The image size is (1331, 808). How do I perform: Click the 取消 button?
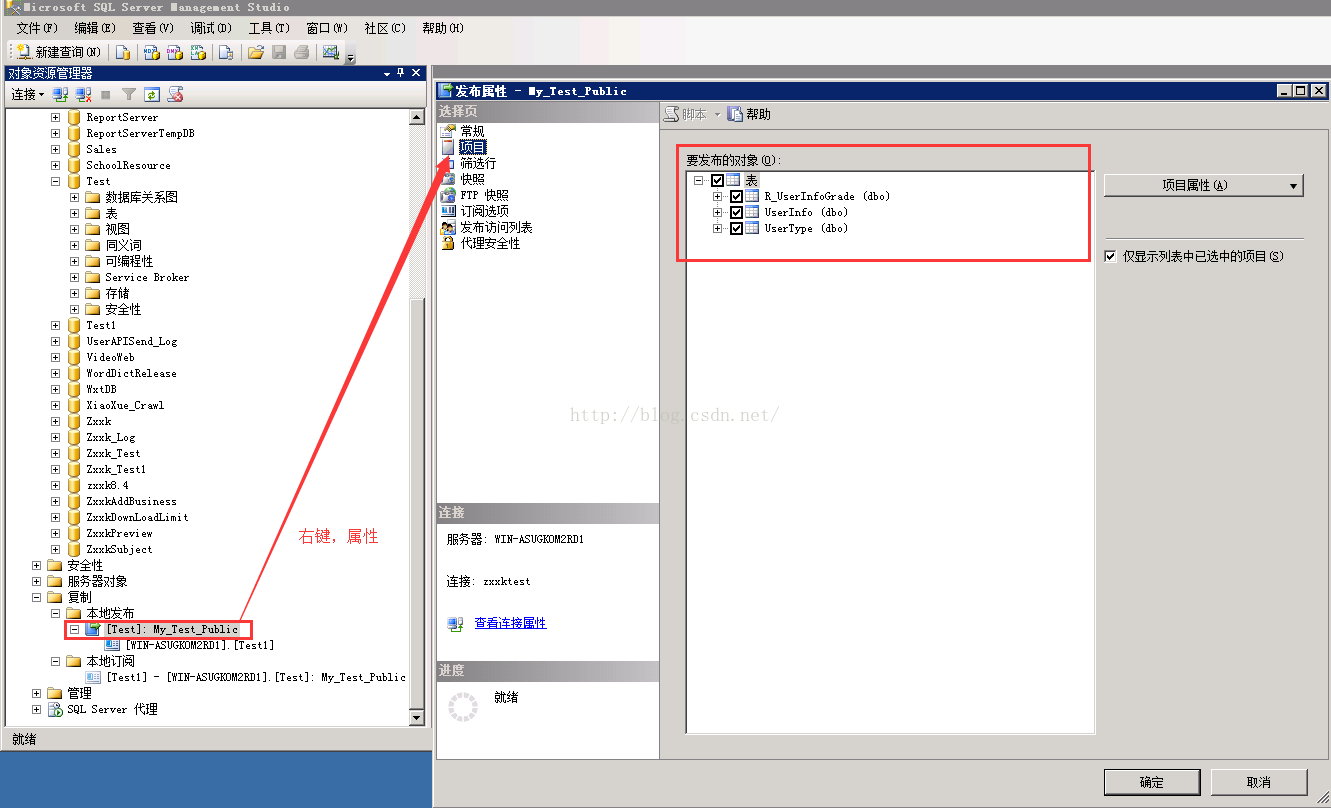(1259, 782)
